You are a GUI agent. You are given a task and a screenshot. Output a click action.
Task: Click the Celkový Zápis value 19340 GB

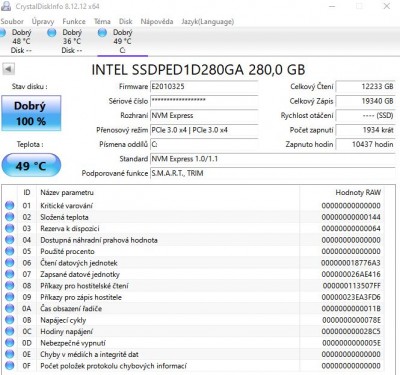(365, 101)
